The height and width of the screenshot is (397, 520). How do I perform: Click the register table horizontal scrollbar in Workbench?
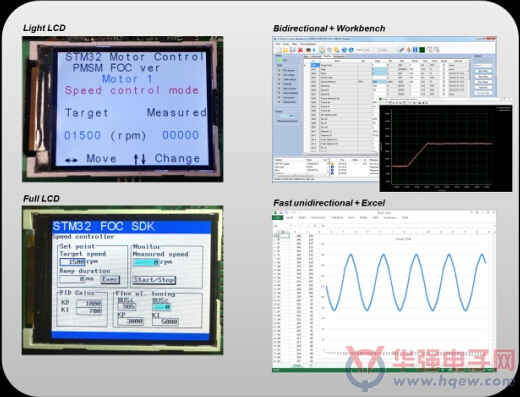tap(340, 154)
